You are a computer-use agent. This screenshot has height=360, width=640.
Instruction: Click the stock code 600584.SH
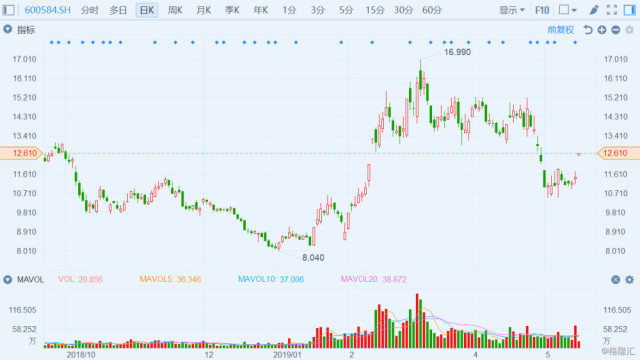point(47,10)
